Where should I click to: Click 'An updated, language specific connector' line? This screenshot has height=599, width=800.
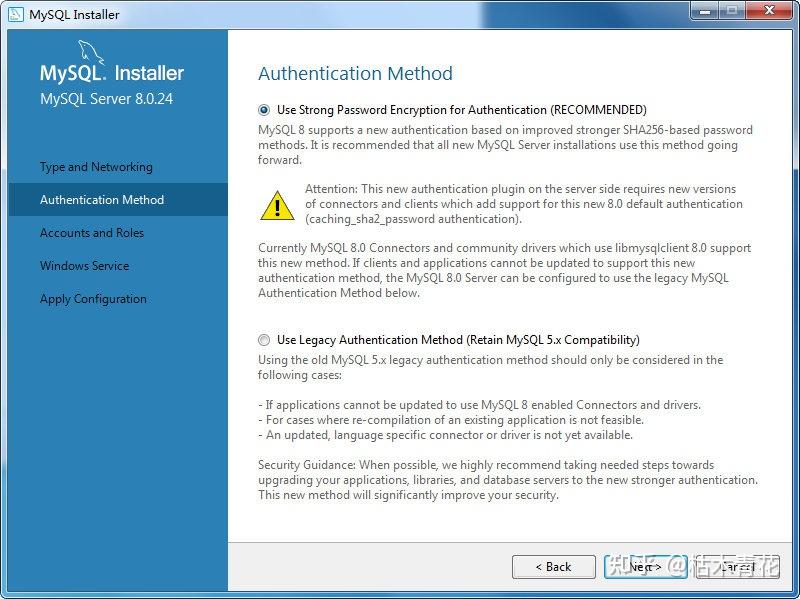coord(445,435)
